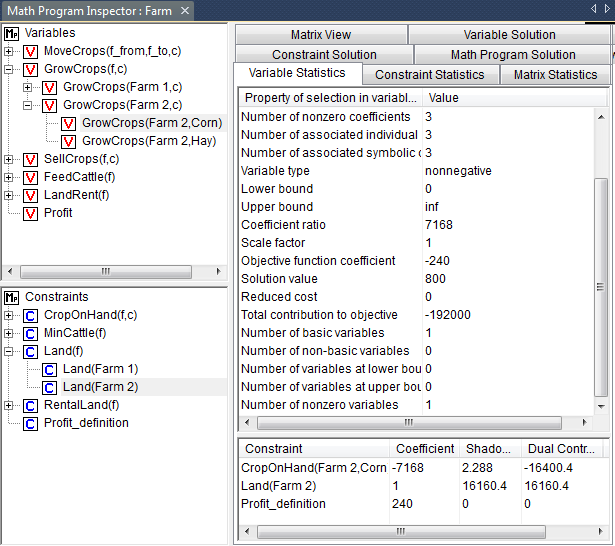Screen dimensions: 615x546
Task: Click the Solution value 800 cell
Action: [435, 279]
